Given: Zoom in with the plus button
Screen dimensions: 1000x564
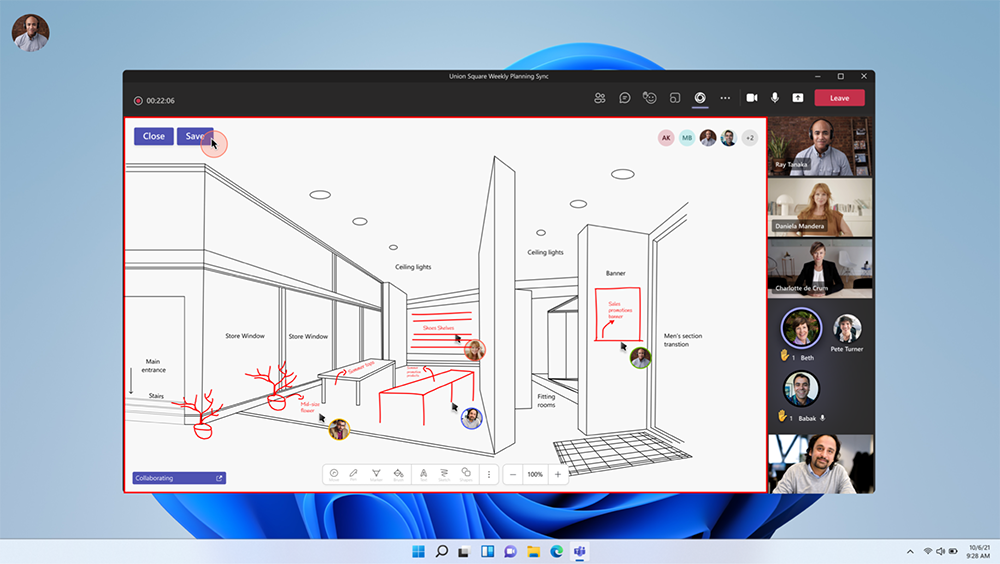Looking at the screenshot, I should pyautogui.click(x=558, y=474).
